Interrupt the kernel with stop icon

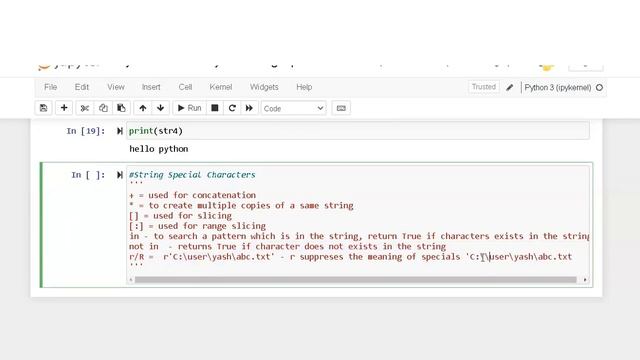(215, 108)
